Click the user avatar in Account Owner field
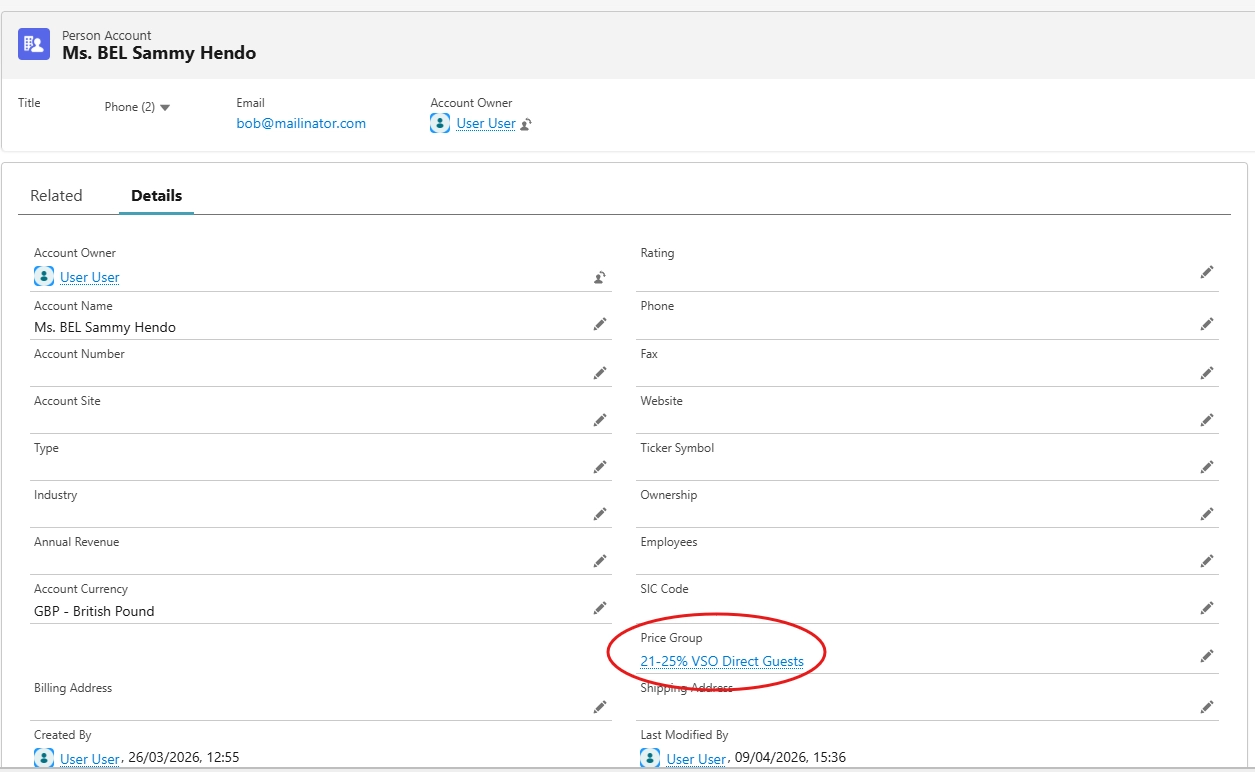Image resolution: width=1255 pixels, height=772 pixels. (x=44, y=277)
